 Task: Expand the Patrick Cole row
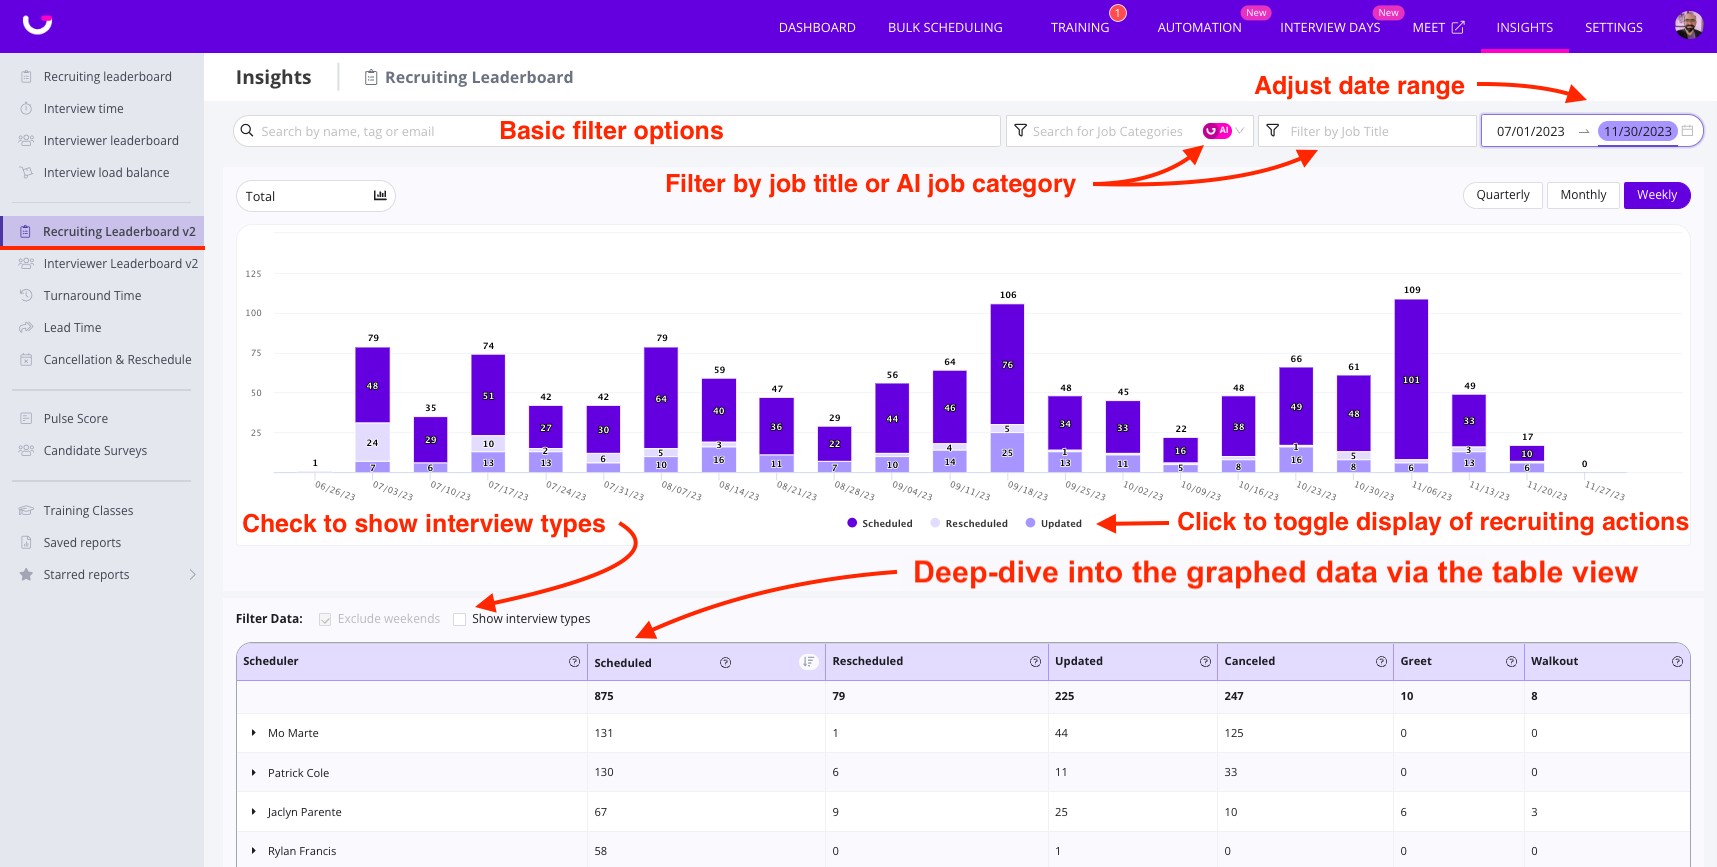pos(254,773)
